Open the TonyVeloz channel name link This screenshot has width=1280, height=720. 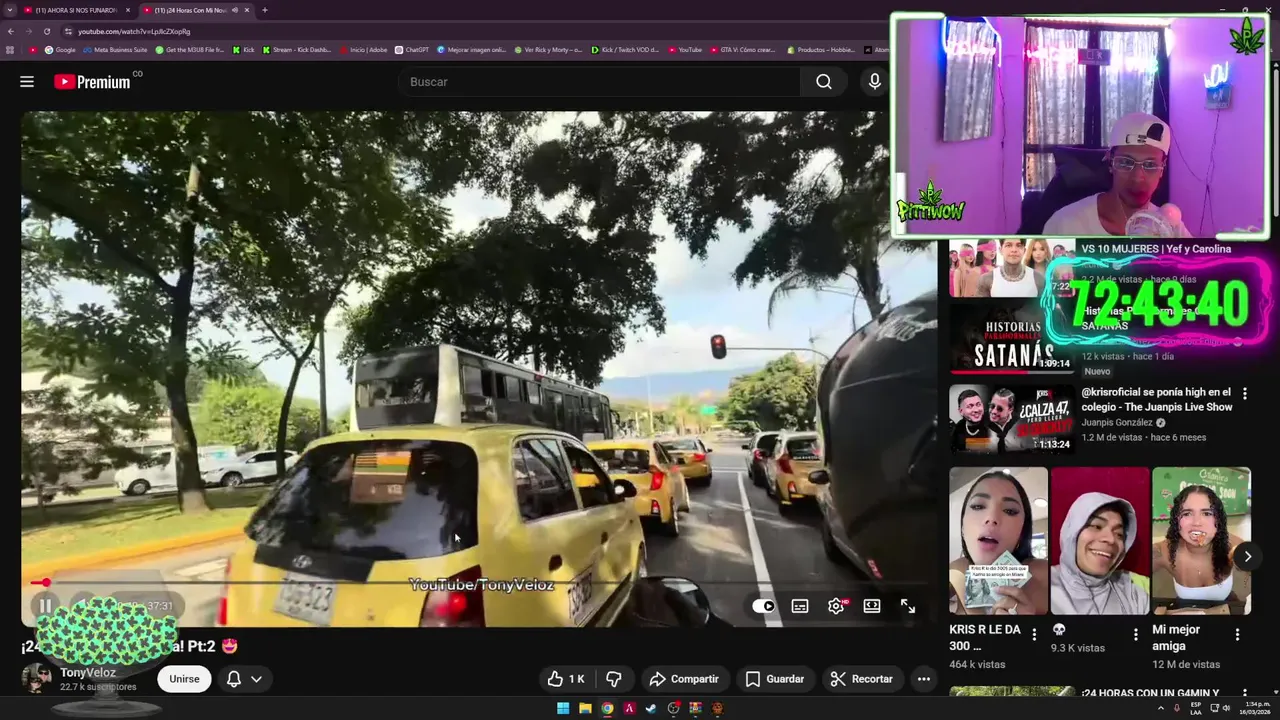point(88,673)
